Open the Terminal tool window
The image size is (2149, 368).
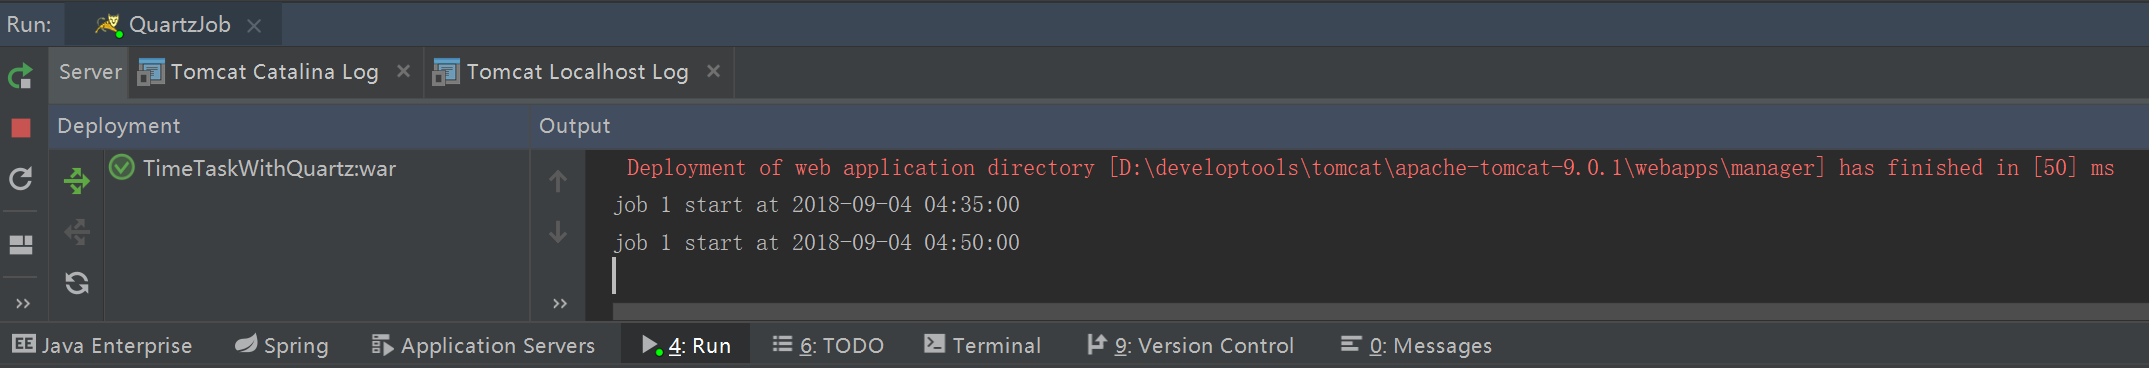(x=983, y=345)
